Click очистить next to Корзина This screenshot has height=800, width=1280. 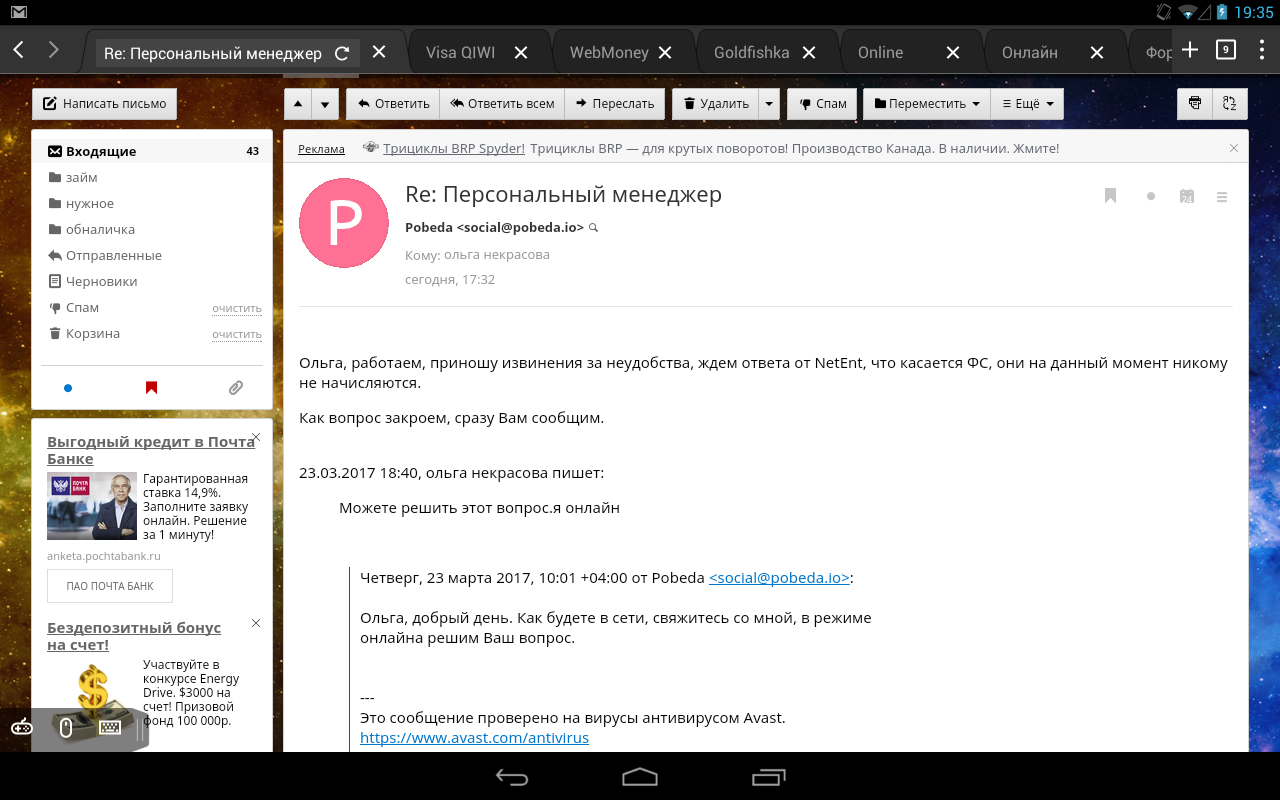point(237,335)
